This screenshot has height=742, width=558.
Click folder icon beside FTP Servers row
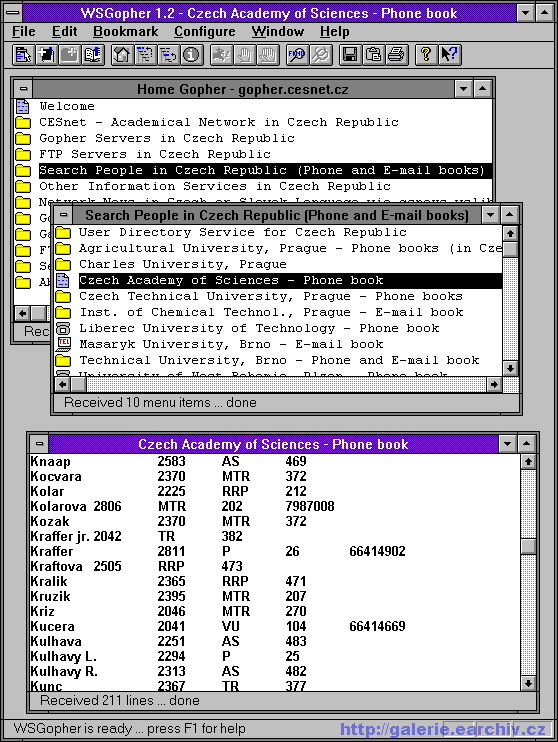click(x=23, y=154)
